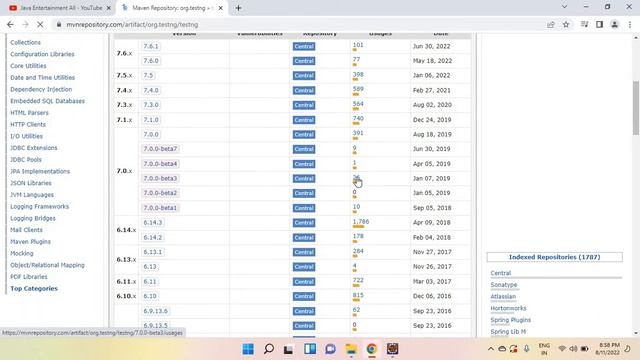
Task: Switch to Java Entertainment YouTube tab
Action: click(x=60, y=8)
